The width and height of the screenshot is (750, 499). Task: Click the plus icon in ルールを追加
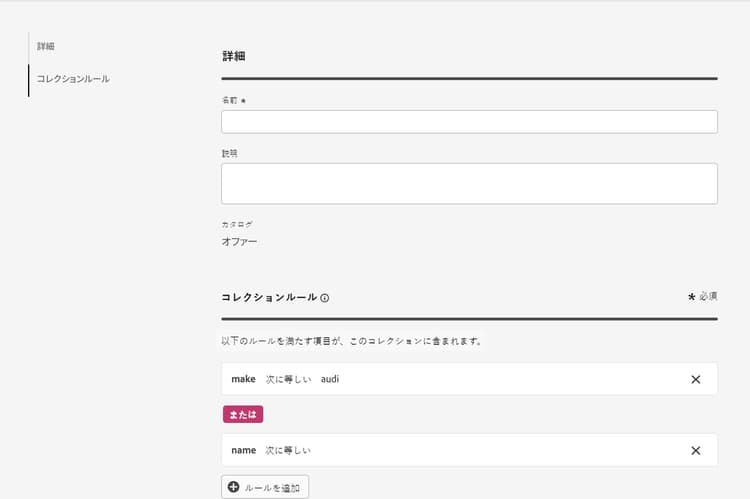[234, 487]
